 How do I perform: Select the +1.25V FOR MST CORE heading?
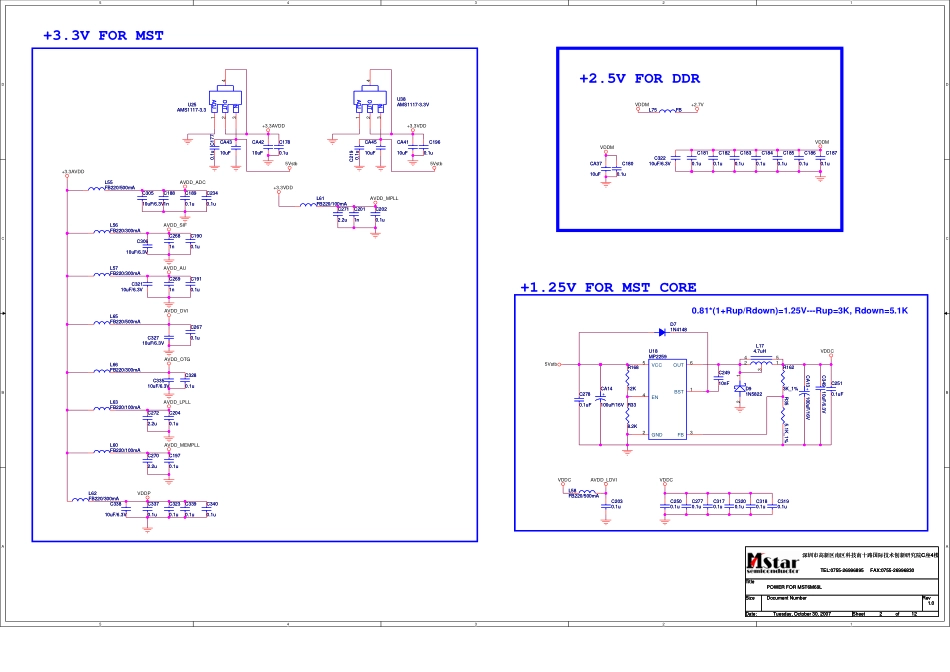pos(607,288)
